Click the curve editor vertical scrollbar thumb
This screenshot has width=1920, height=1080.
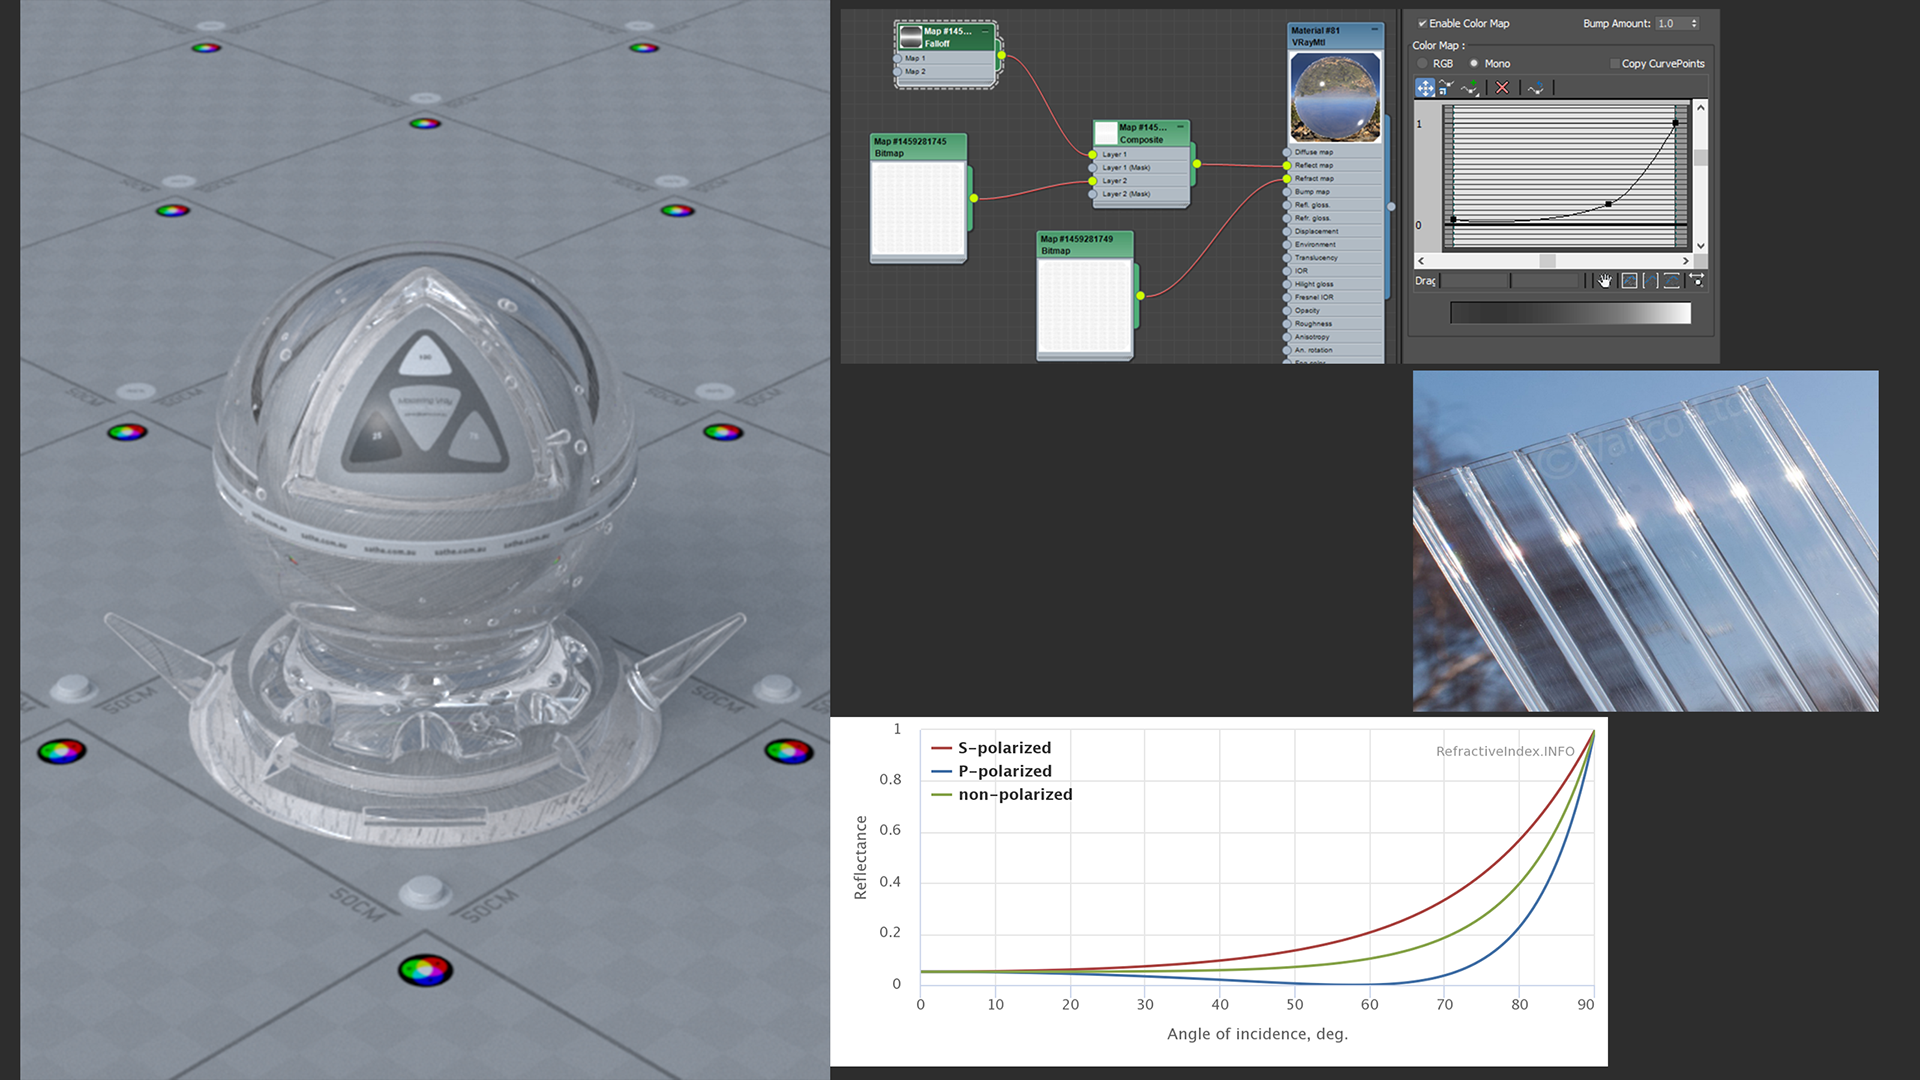tap(1700, 158)
